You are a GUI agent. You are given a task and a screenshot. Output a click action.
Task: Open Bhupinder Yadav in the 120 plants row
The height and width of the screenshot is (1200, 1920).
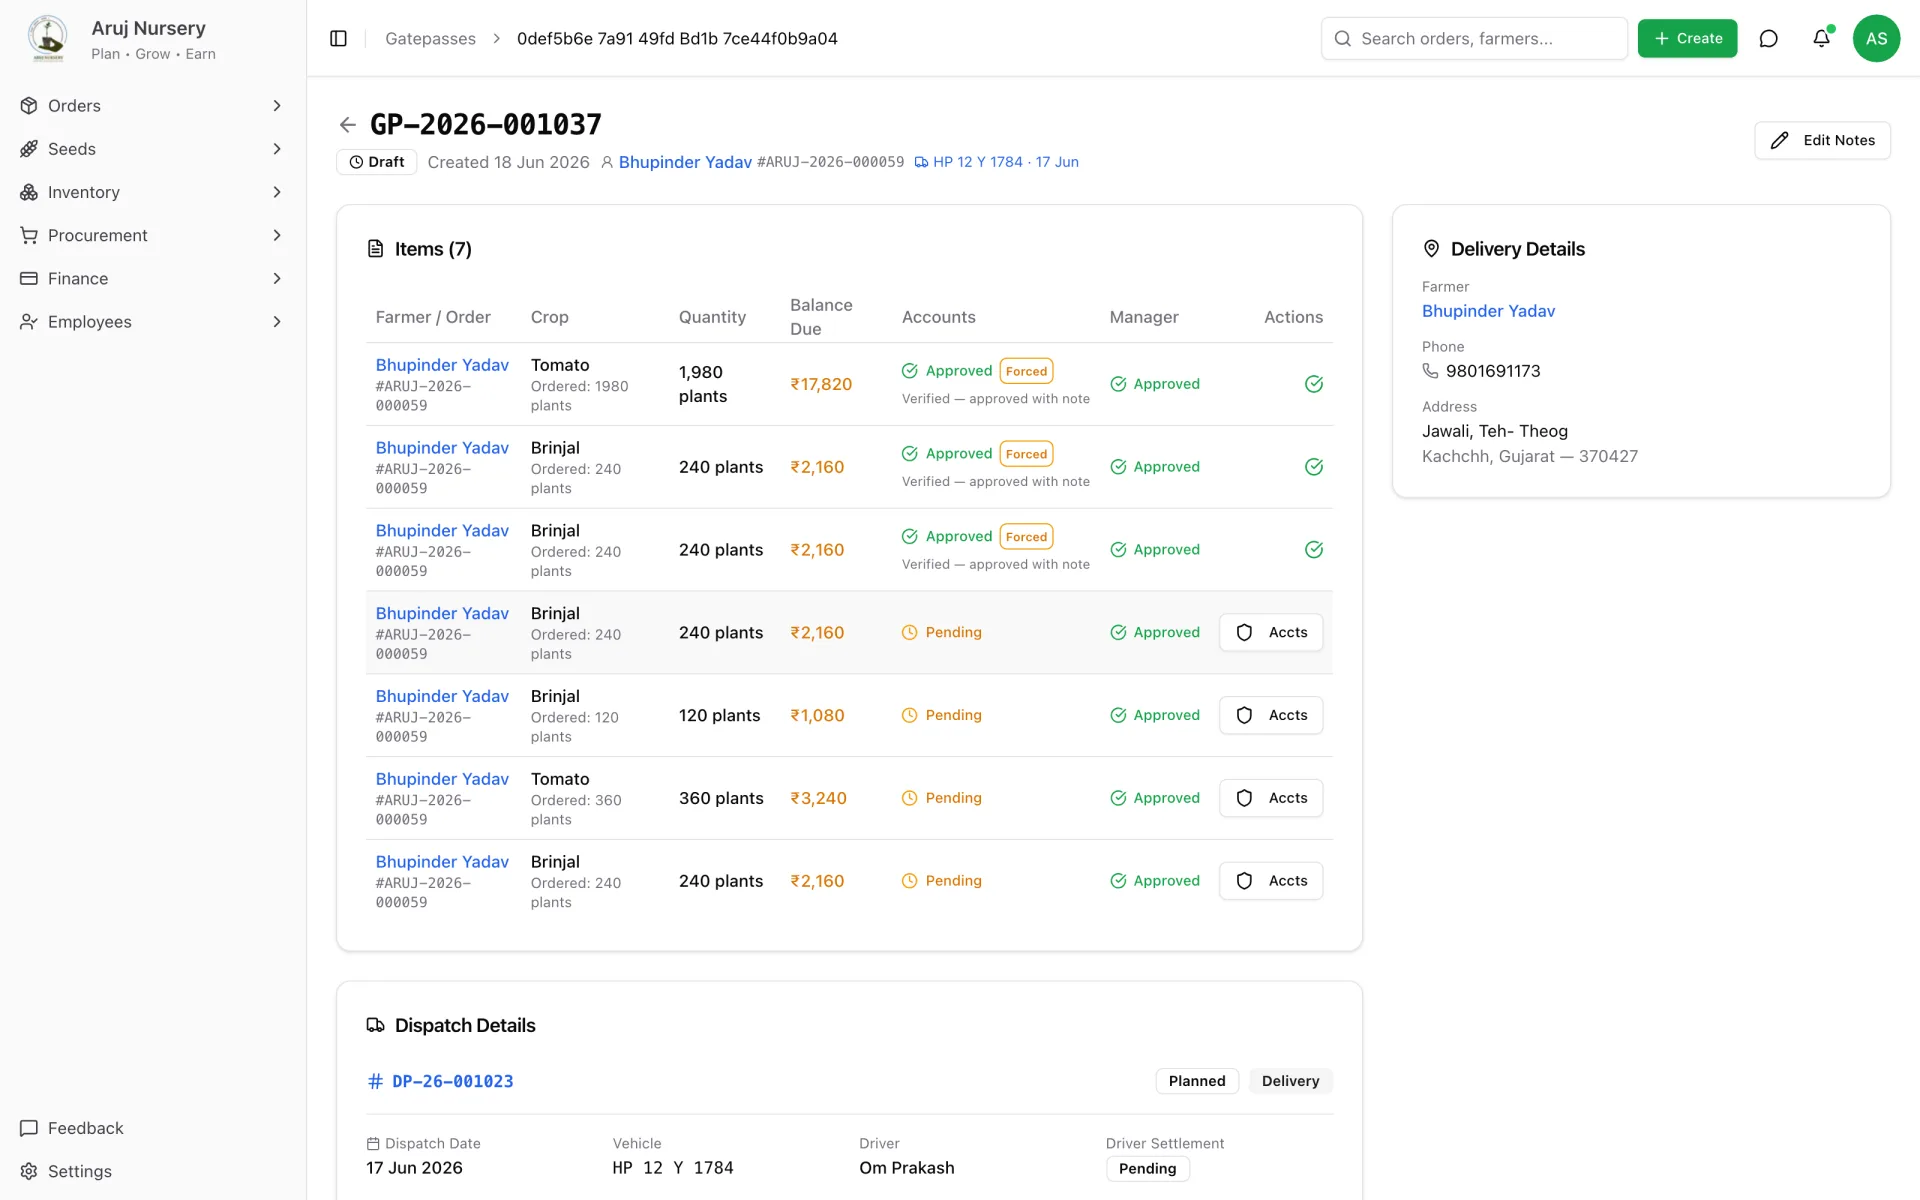click(x=442, y=696)
